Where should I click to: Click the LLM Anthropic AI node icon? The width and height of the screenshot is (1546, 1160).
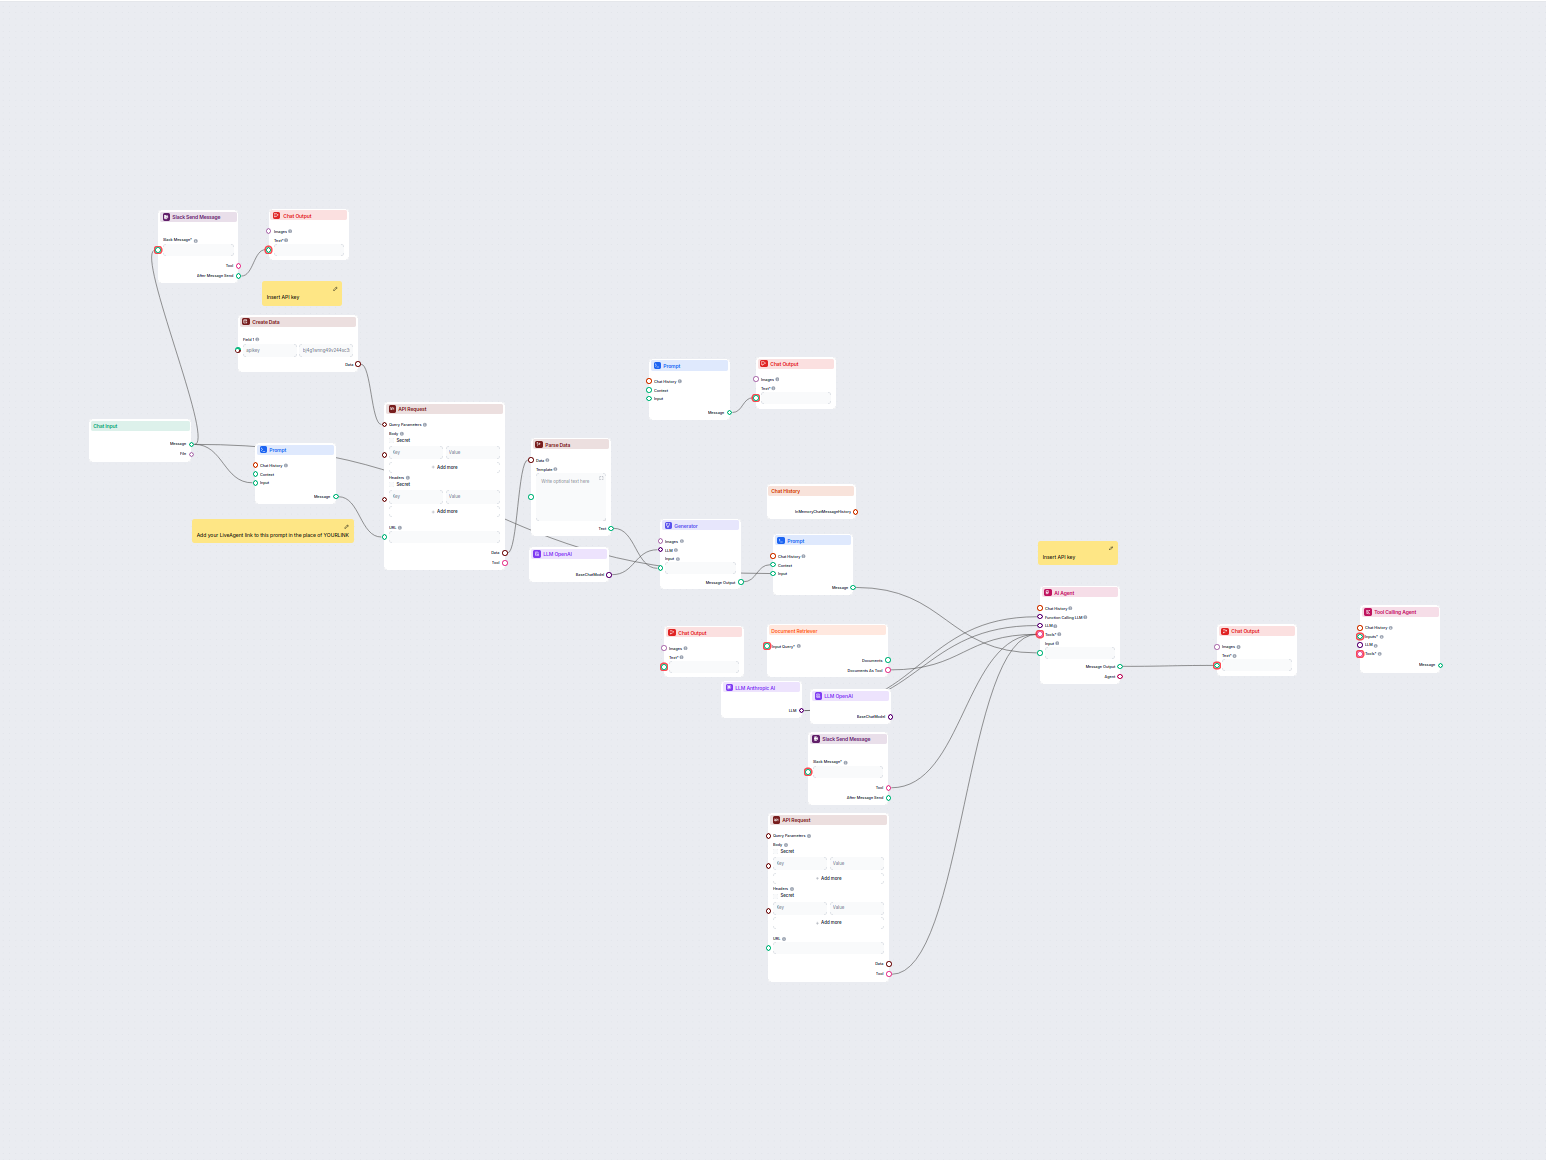click(729, 688)
